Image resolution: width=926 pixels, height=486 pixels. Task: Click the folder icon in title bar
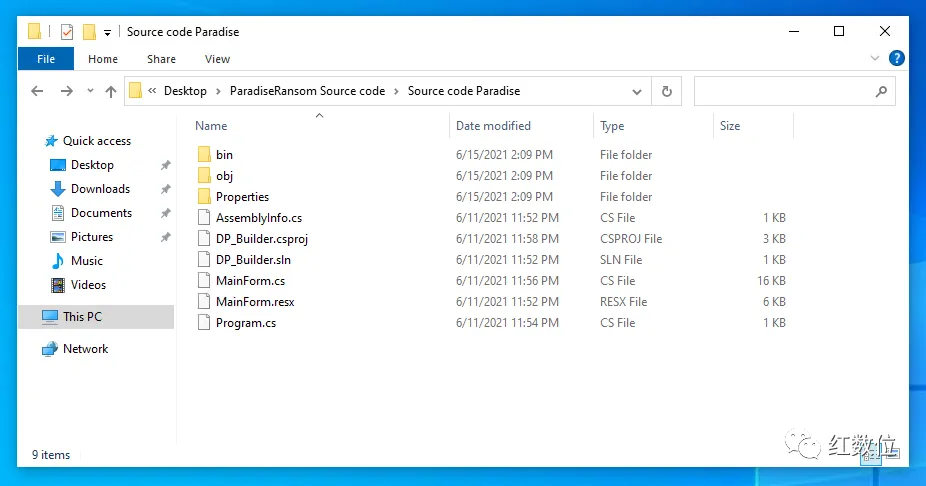pos(34,31)
